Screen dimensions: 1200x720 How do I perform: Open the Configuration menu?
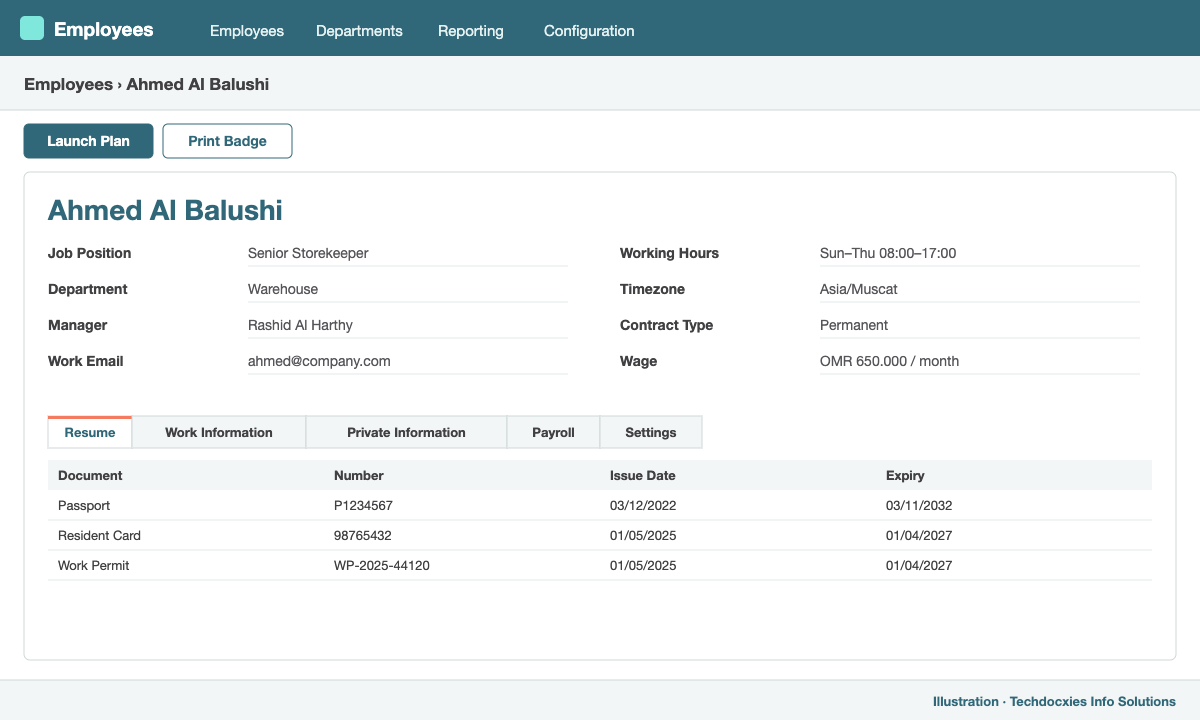589,31
